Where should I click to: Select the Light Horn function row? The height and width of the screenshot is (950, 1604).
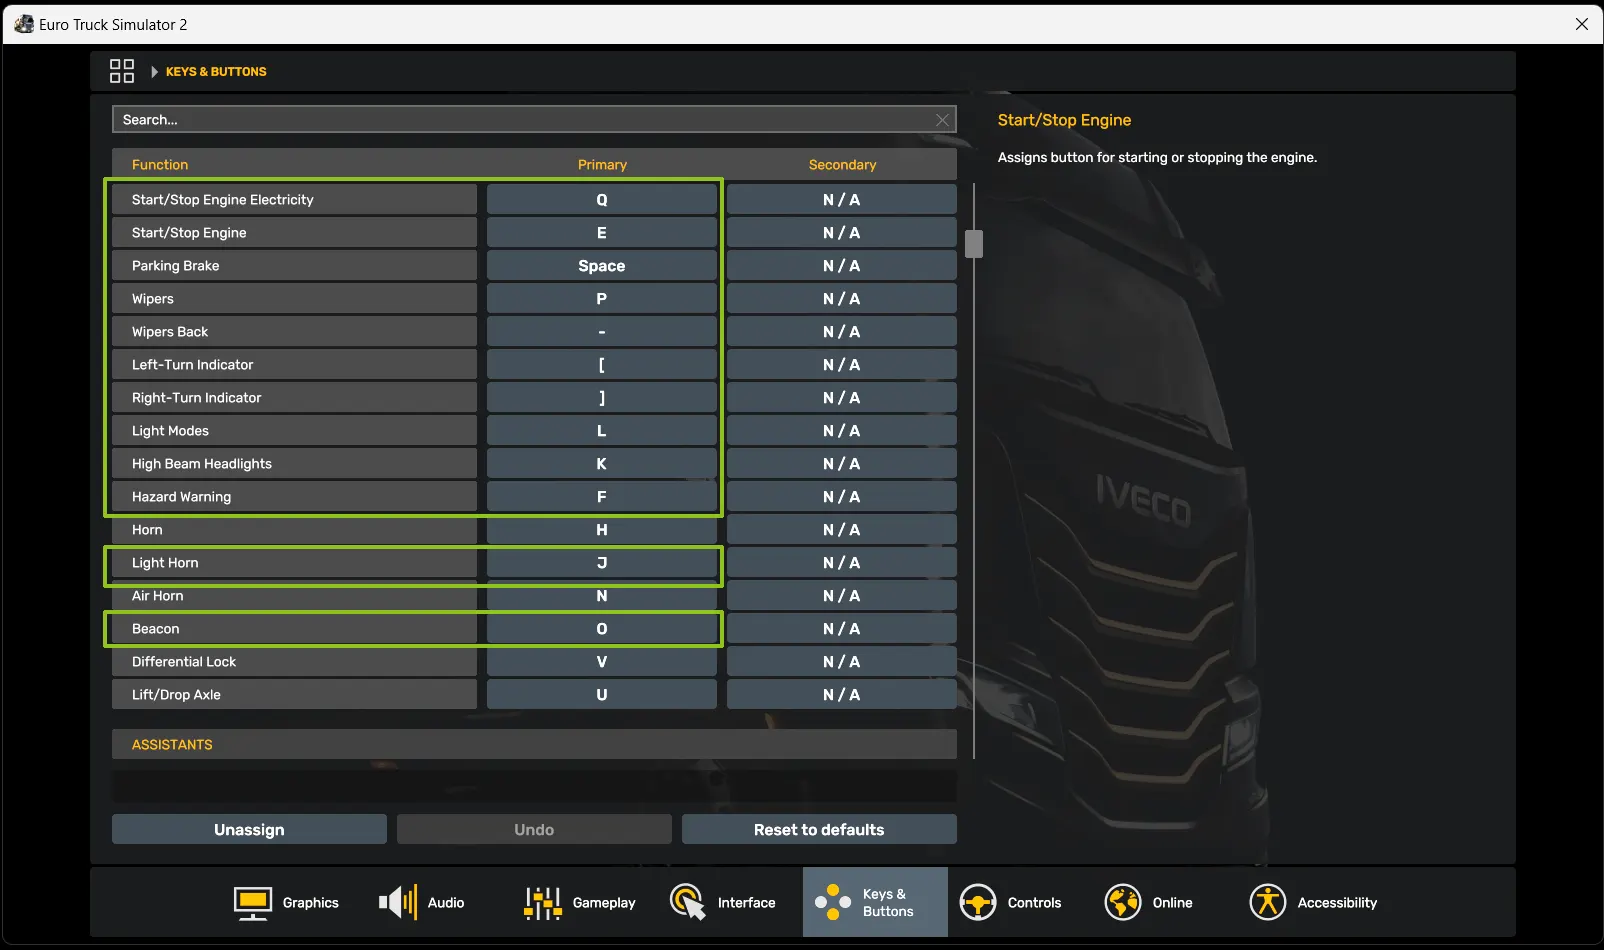pos(294,563)
